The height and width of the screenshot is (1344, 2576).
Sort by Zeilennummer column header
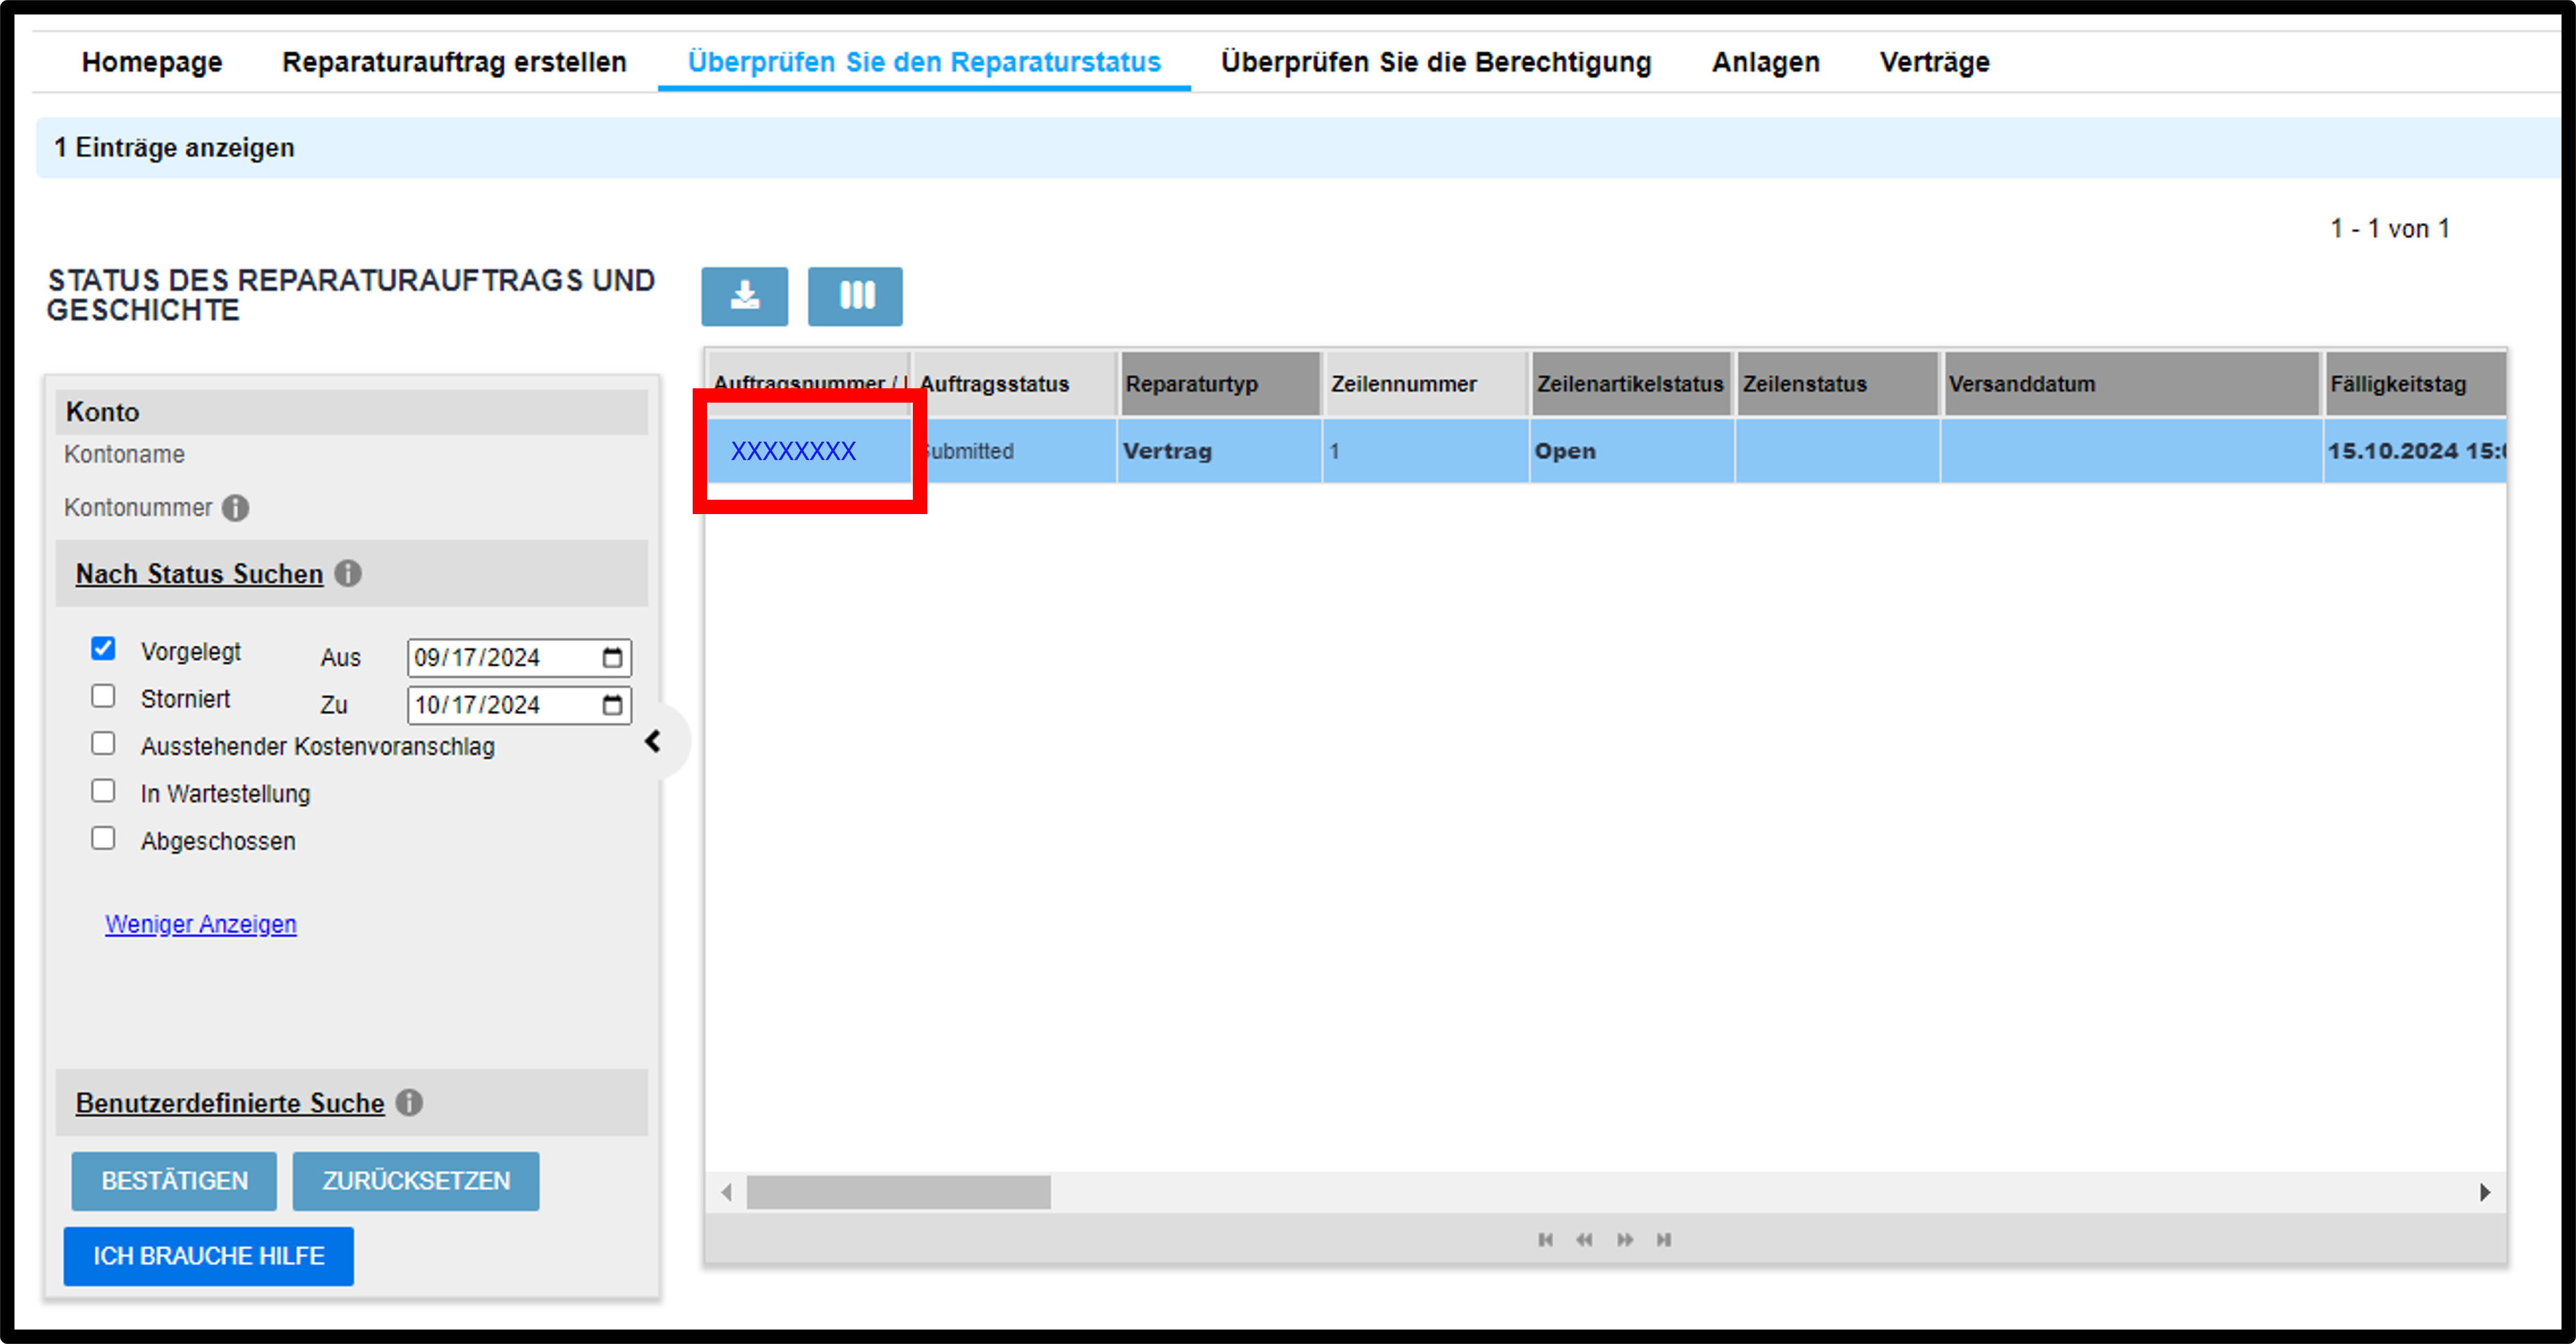pyautogui.click(x=1427, y=384)
